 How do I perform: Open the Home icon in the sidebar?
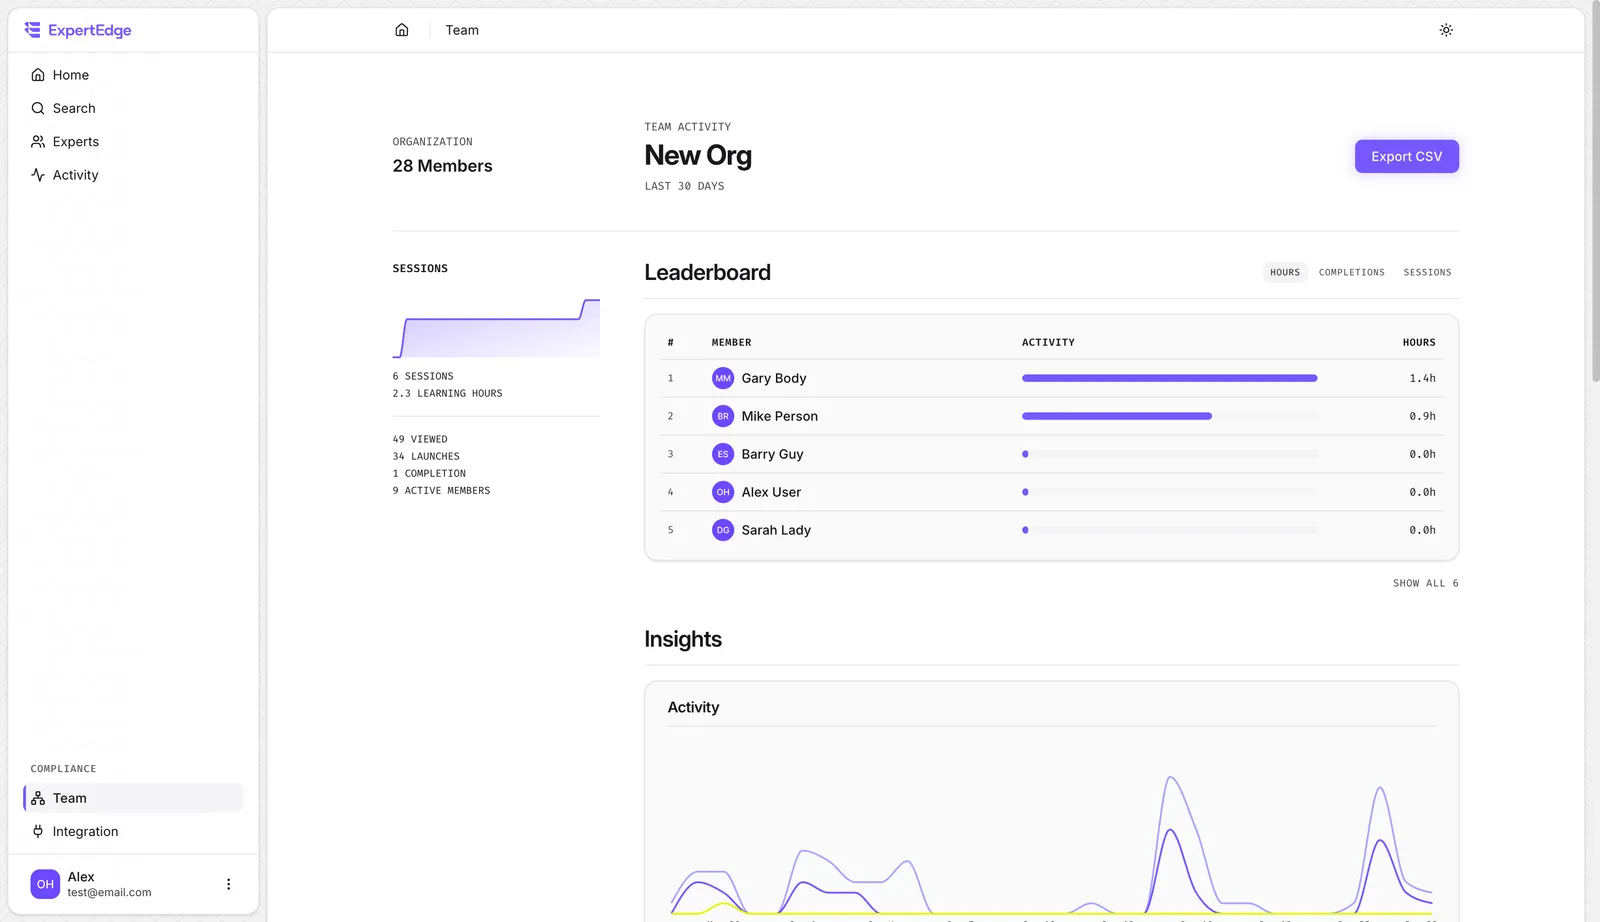pos(38,75)
